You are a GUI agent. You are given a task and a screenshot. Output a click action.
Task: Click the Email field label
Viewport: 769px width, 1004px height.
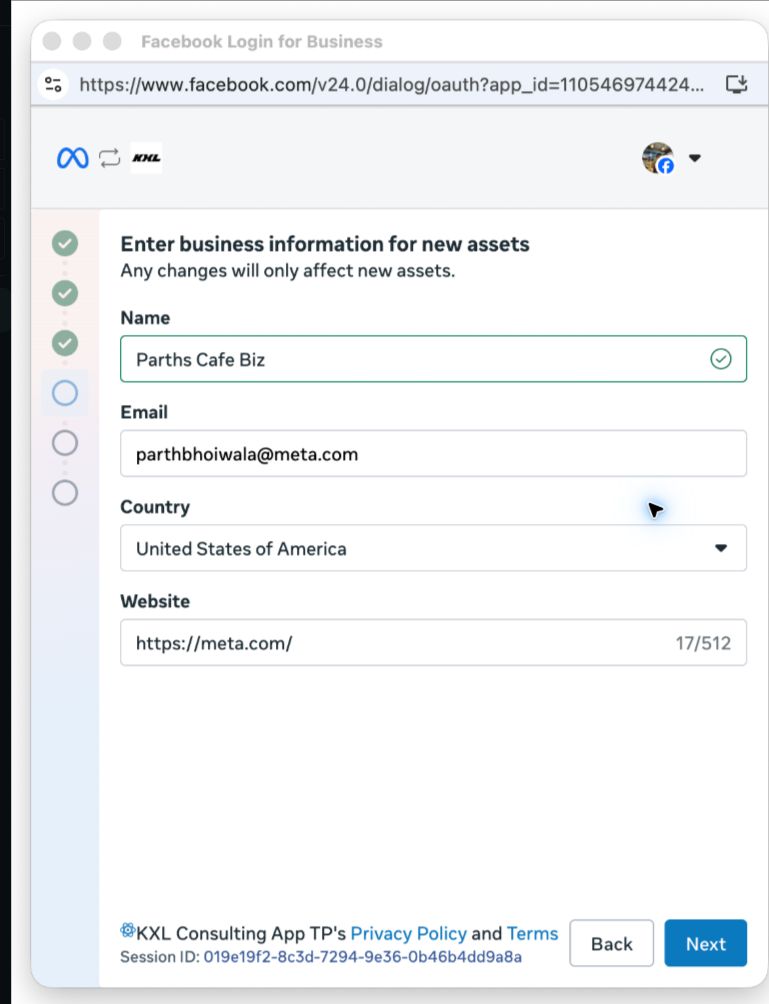144,412
